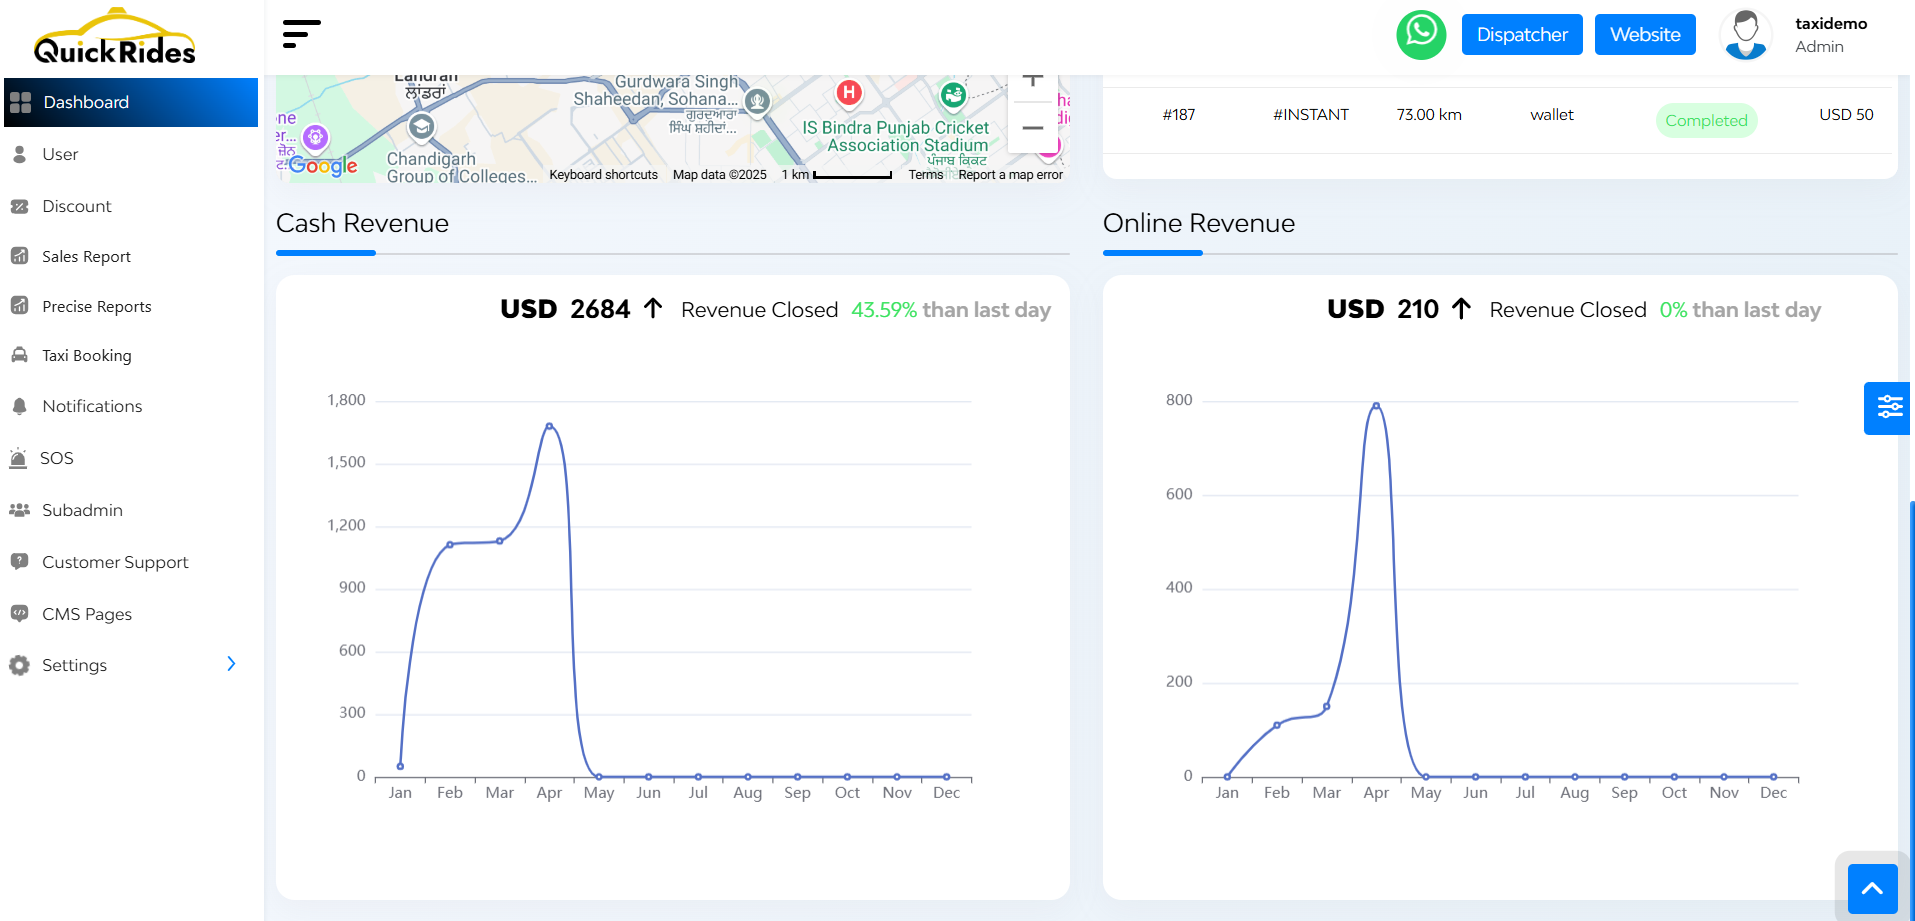Click the wallet payment cell
This screenshot has width=1915, height=921.
1552,115
